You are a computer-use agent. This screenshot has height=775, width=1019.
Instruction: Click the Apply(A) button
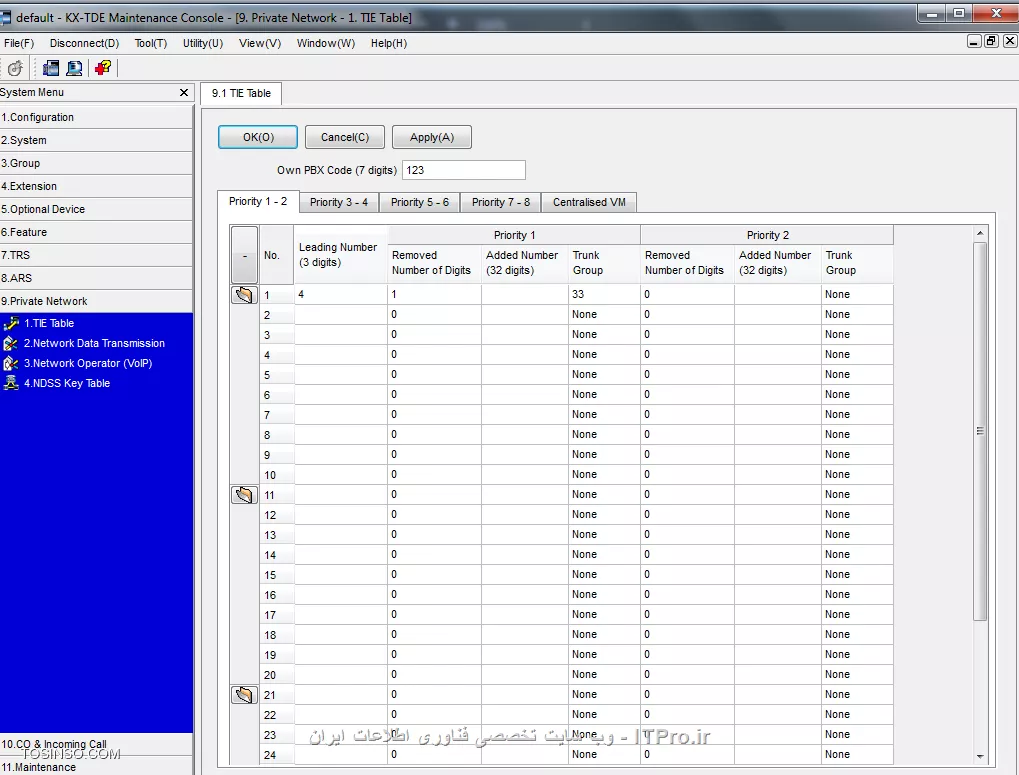pyautogui.click(x=432, y=137)
